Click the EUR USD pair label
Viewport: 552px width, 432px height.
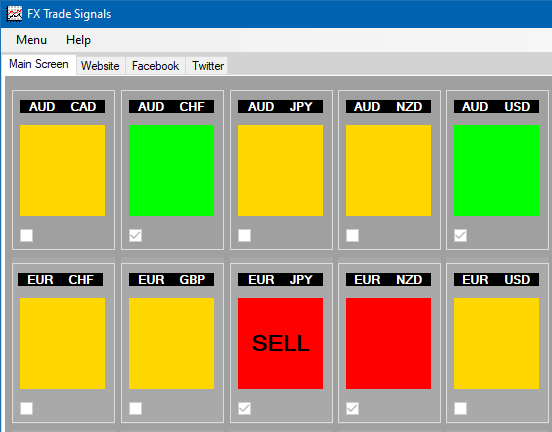(x=496, y=280)
